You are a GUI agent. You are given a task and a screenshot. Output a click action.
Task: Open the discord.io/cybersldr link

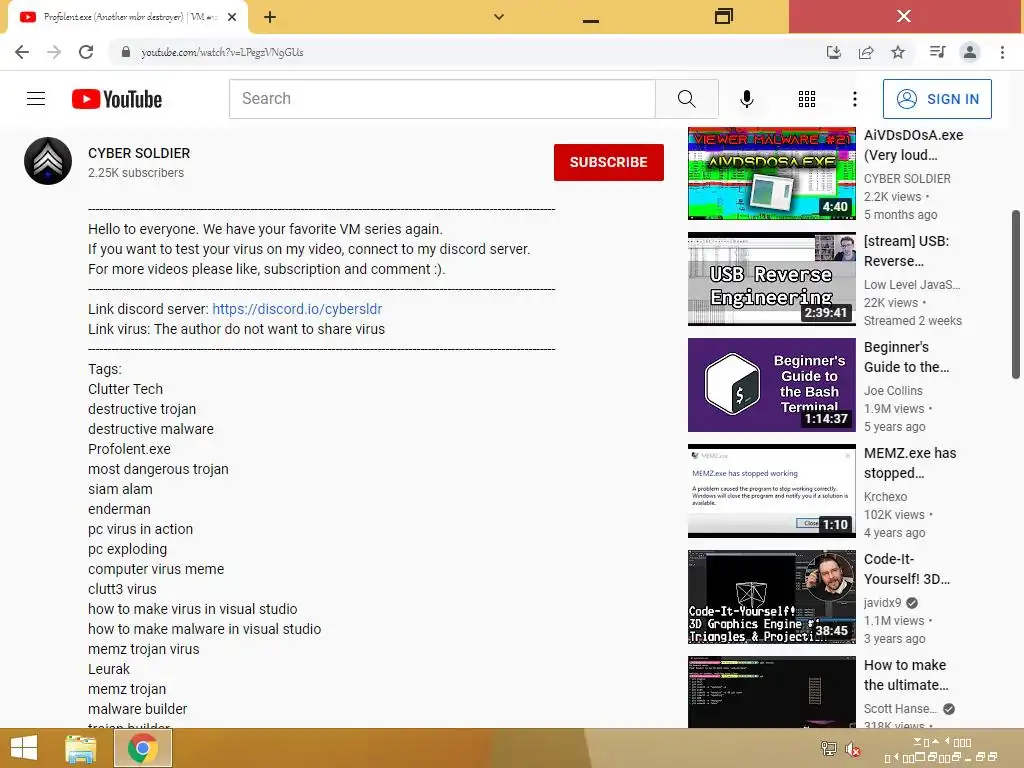tap(297, 309)
